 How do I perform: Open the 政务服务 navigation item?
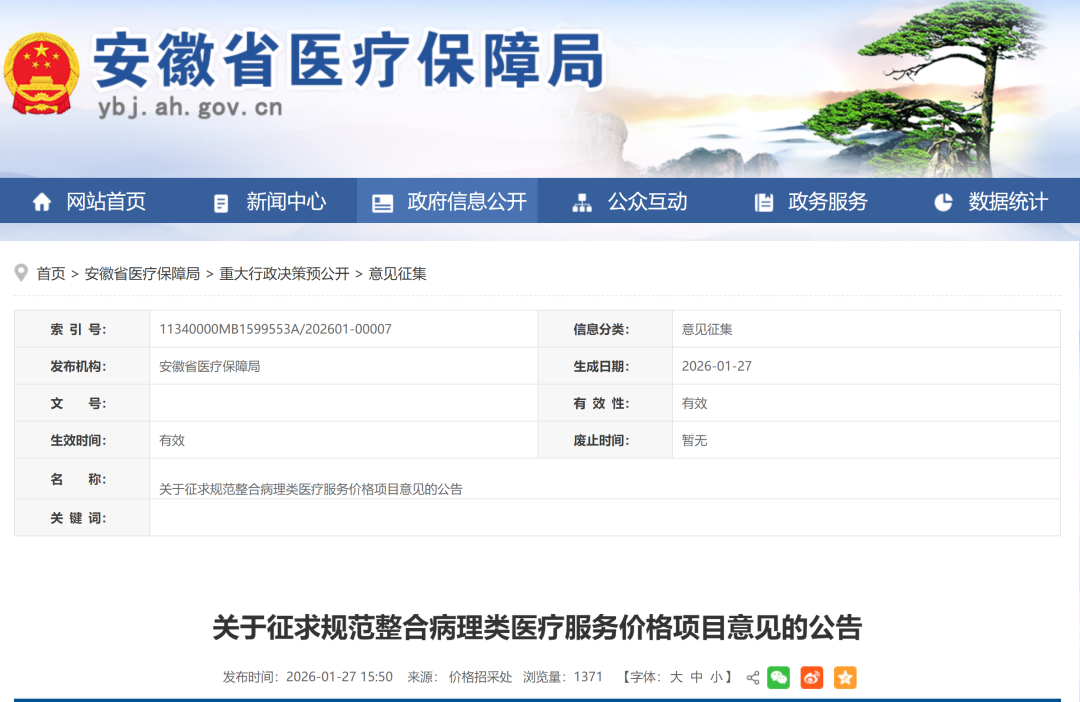[827, 202]
